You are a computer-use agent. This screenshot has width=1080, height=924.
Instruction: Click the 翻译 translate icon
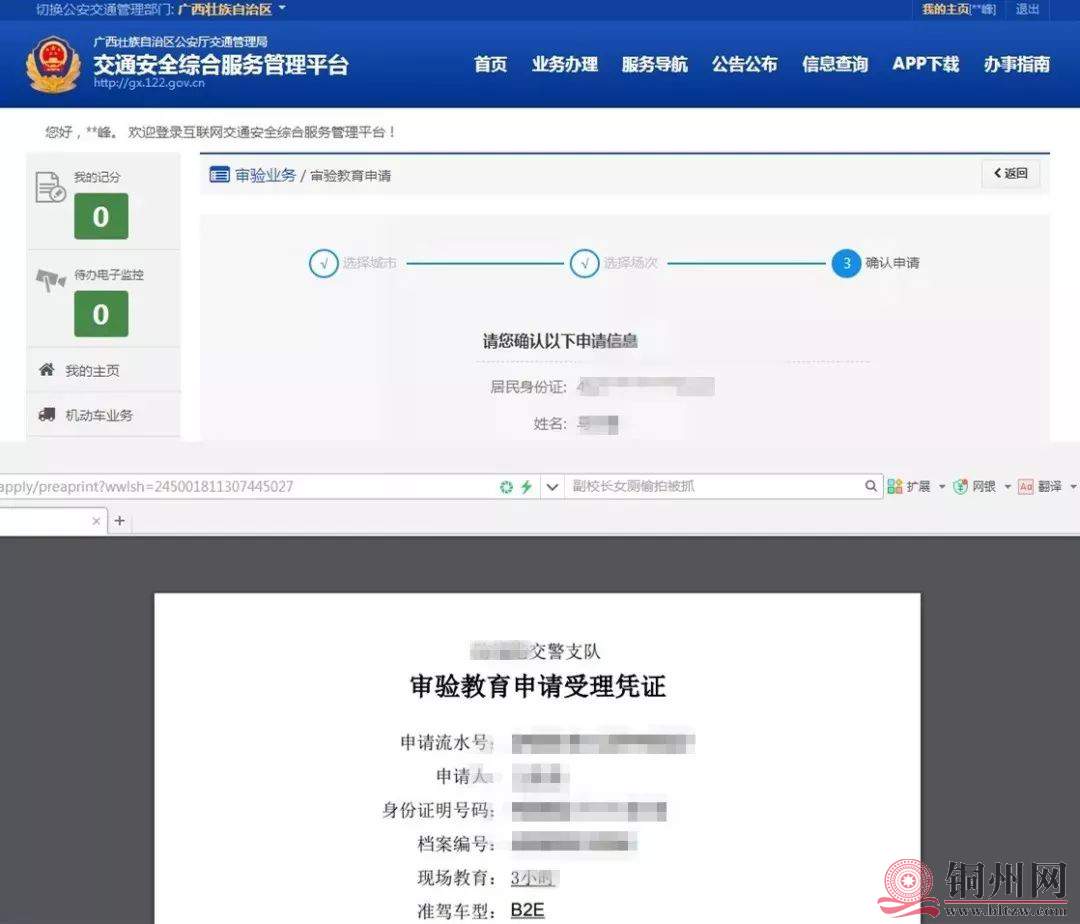pos(1026,486)
